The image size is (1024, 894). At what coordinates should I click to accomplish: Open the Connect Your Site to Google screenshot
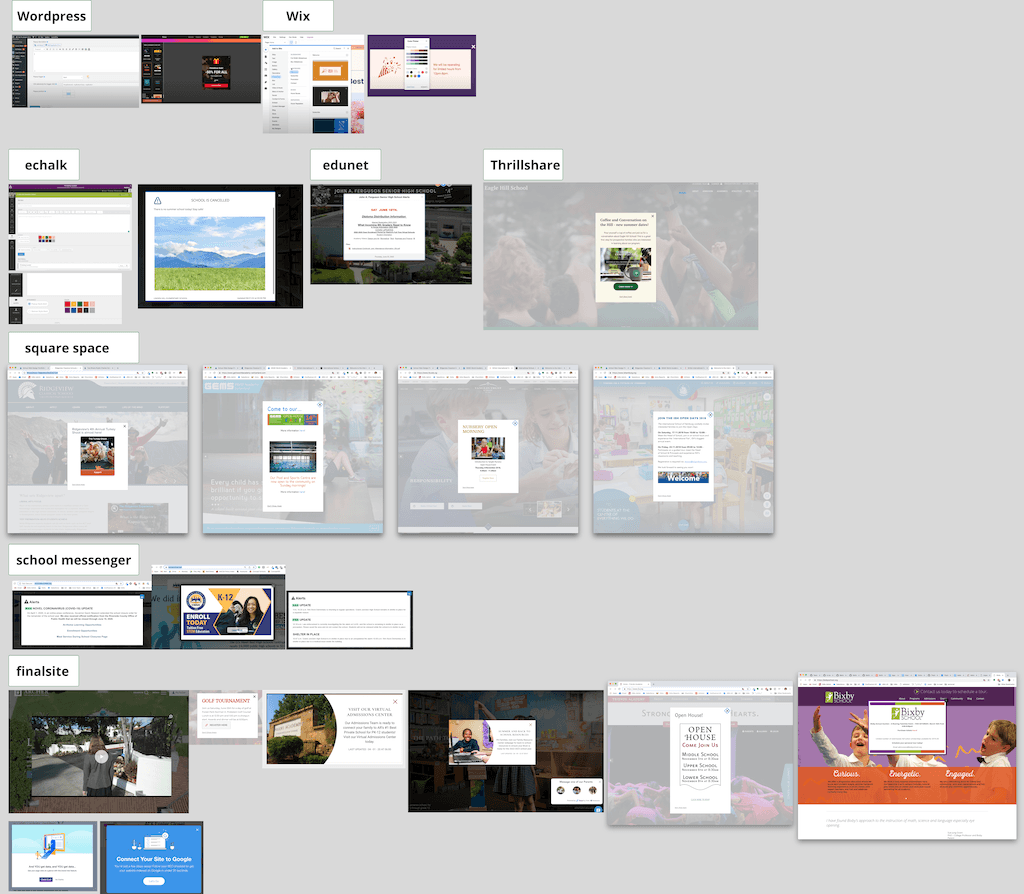click(152, 857)
